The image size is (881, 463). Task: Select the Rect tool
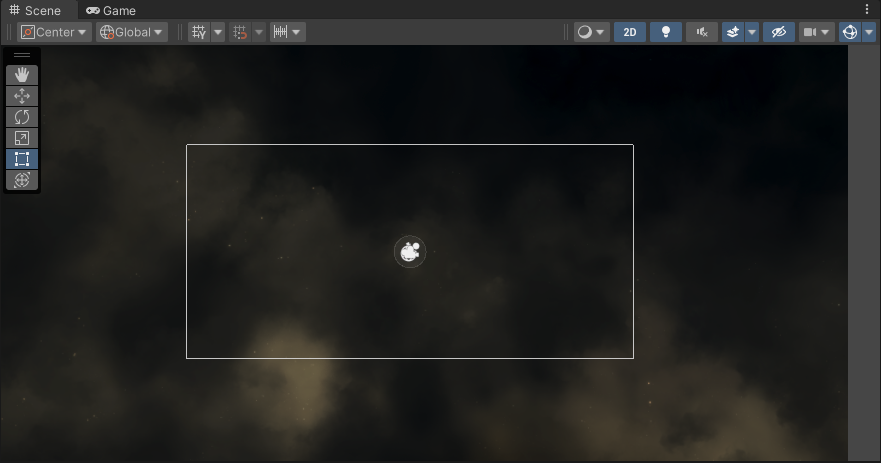tap(22, 159)
